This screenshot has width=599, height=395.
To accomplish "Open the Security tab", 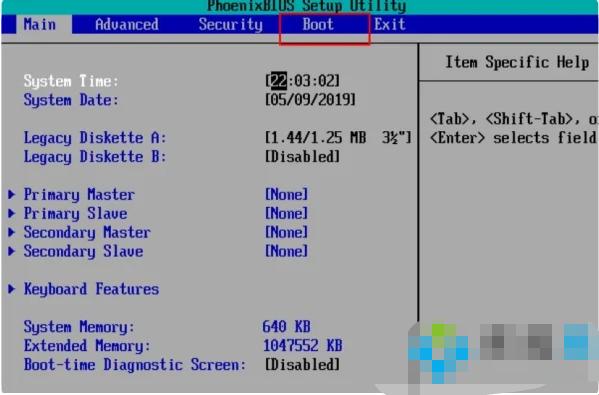I will click(231, 25).
